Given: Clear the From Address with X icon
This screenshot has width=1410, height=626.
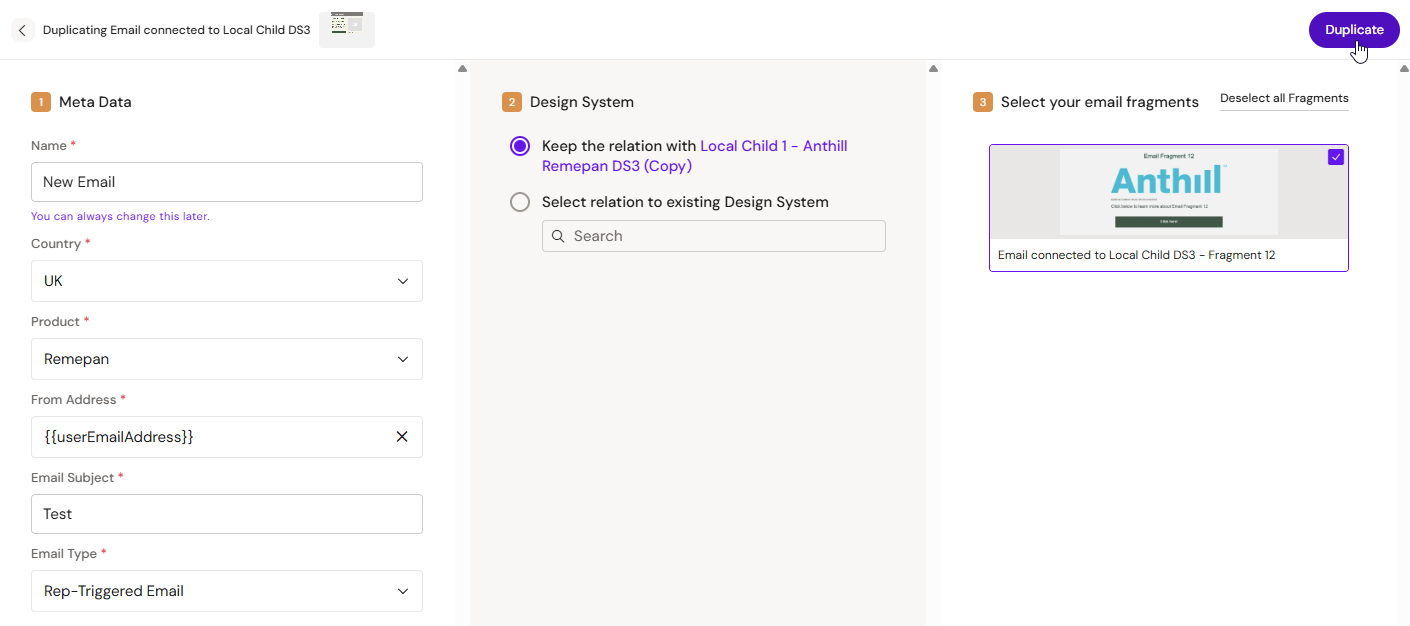Looking at the screenshot, I should click(x=402, y=437).
